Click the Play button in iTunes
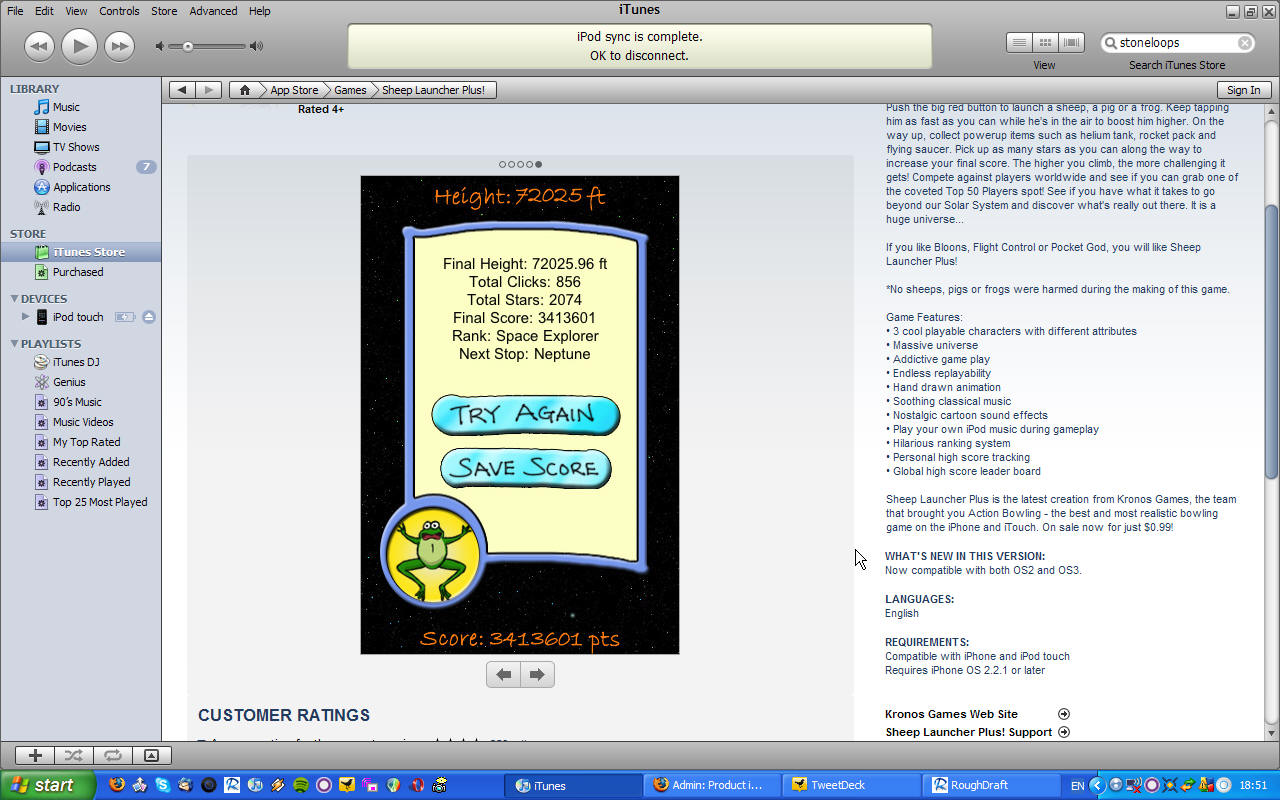 [x=79, y=46]
